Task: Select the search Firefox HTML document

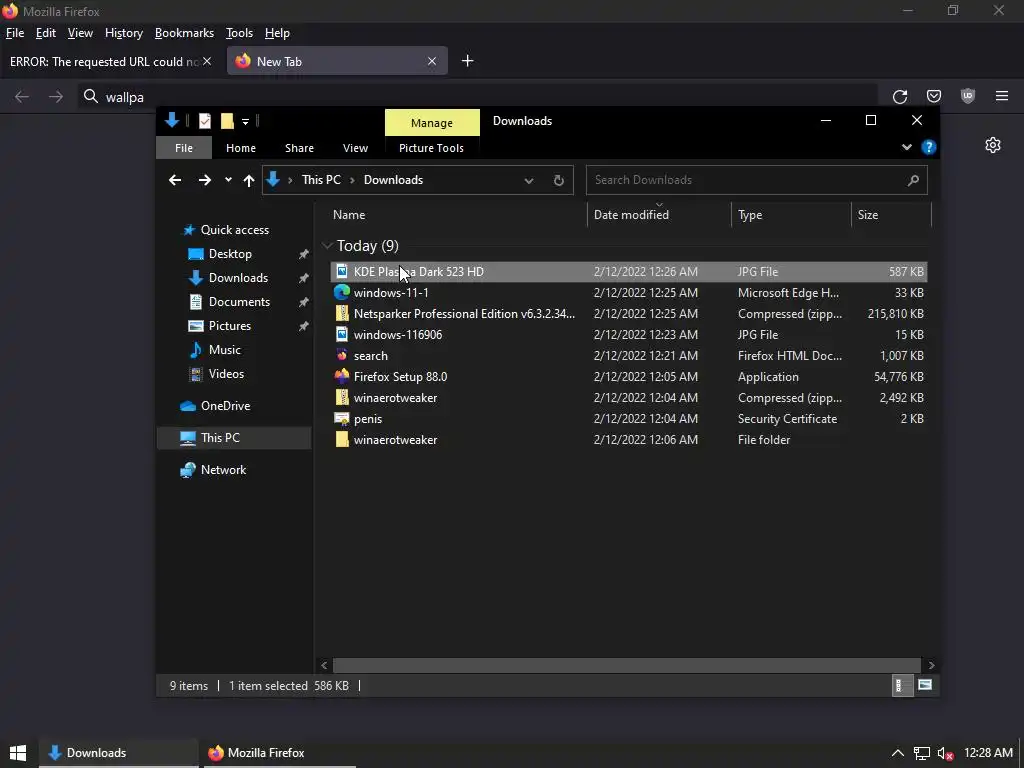Action: [628, 356]
